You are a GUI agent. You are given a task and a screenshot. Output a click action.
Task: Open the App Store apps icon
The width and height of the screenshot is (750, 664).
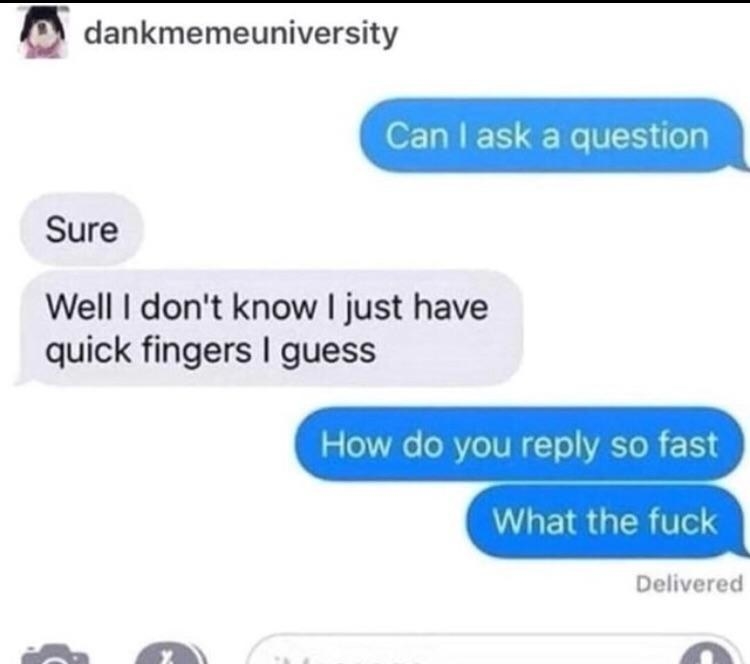point(171,653)
